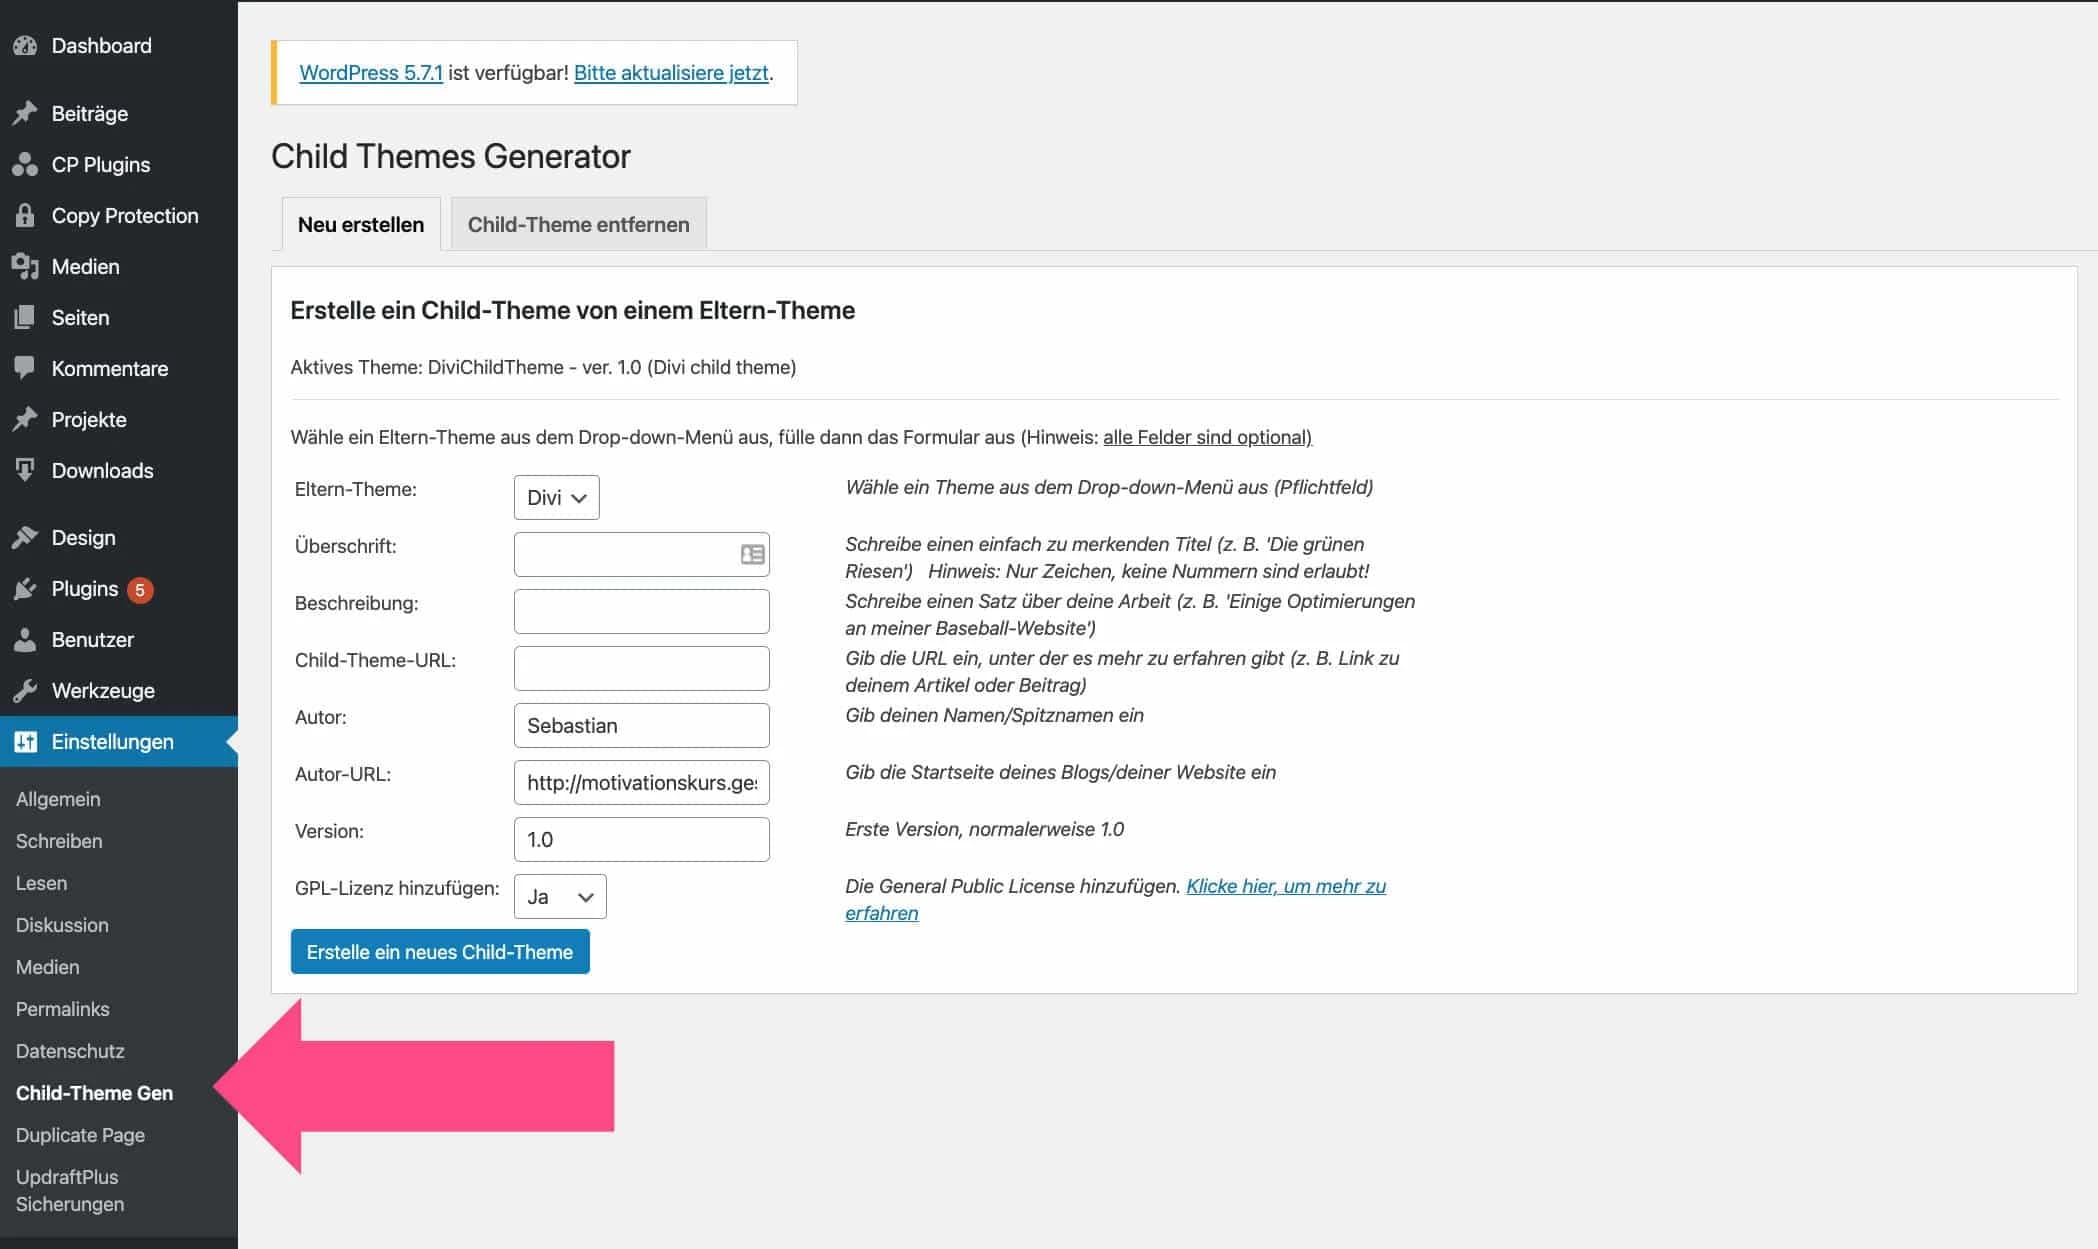Click the Werkzeuge wrench icon

click(26, 690)
